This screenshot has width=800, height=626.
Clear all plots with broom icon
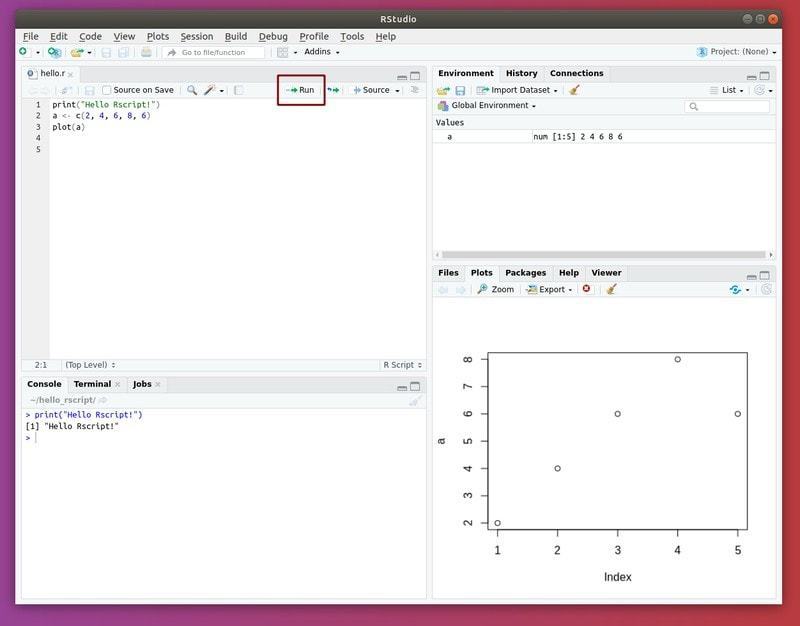tap(612, 289)
